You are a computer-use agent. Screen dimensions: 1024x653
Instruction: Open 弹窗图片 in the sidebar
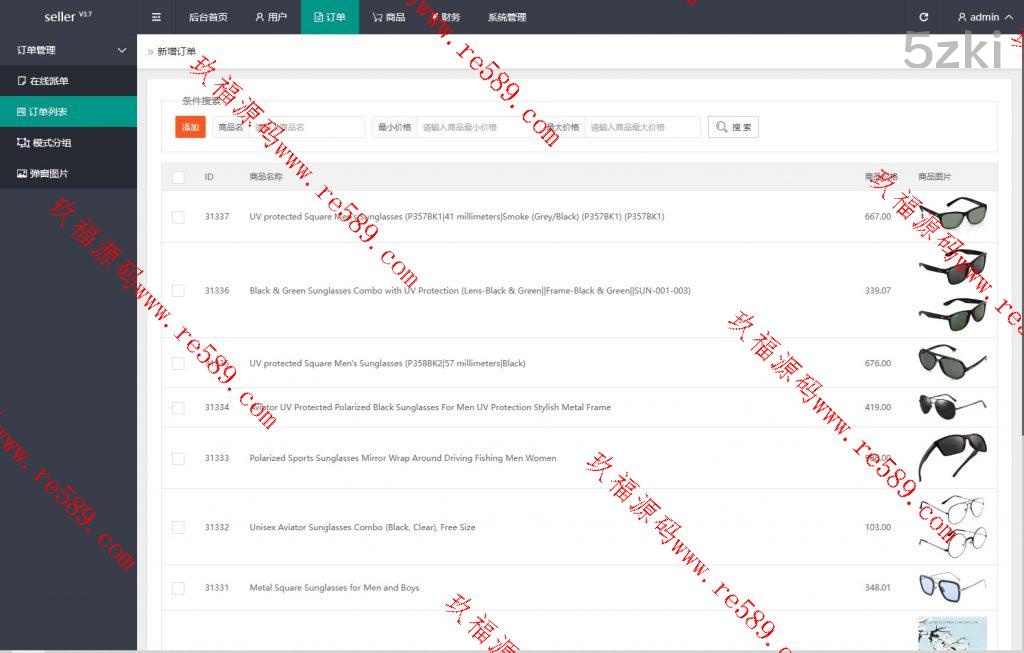coord(49,174)
